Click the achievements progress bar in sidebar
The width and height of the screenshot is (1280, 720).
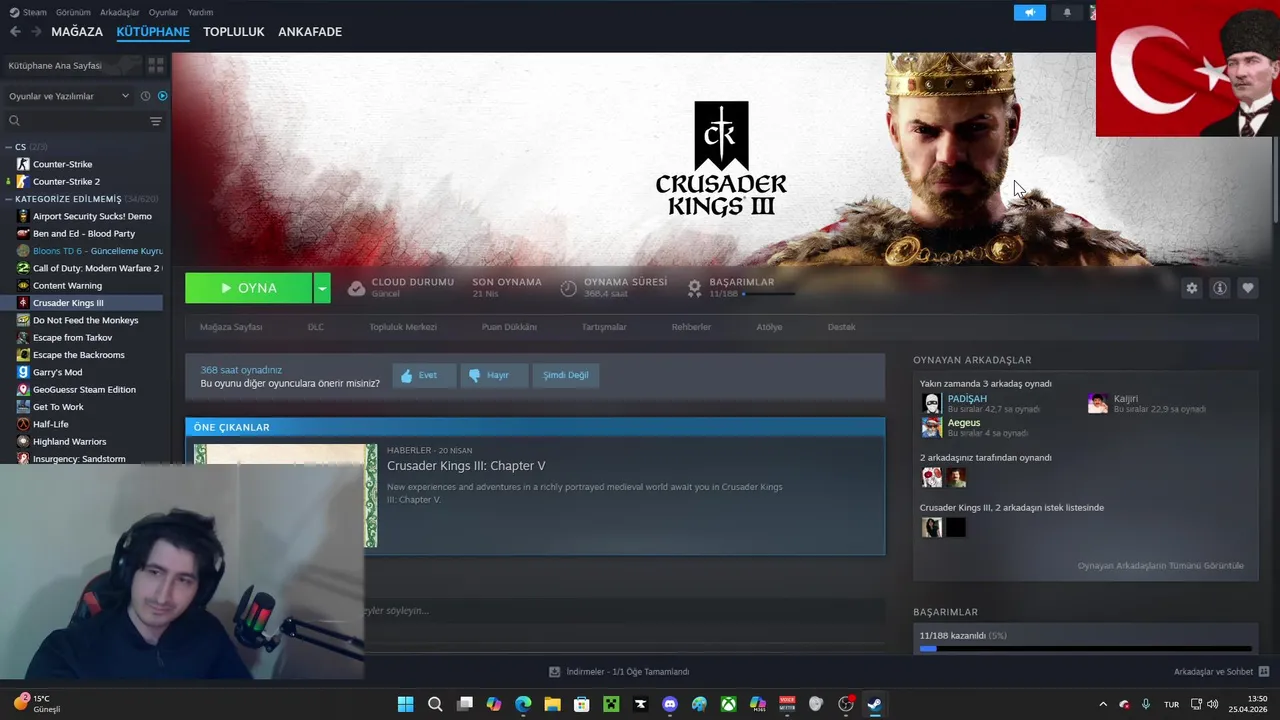tap(1085, 648)
